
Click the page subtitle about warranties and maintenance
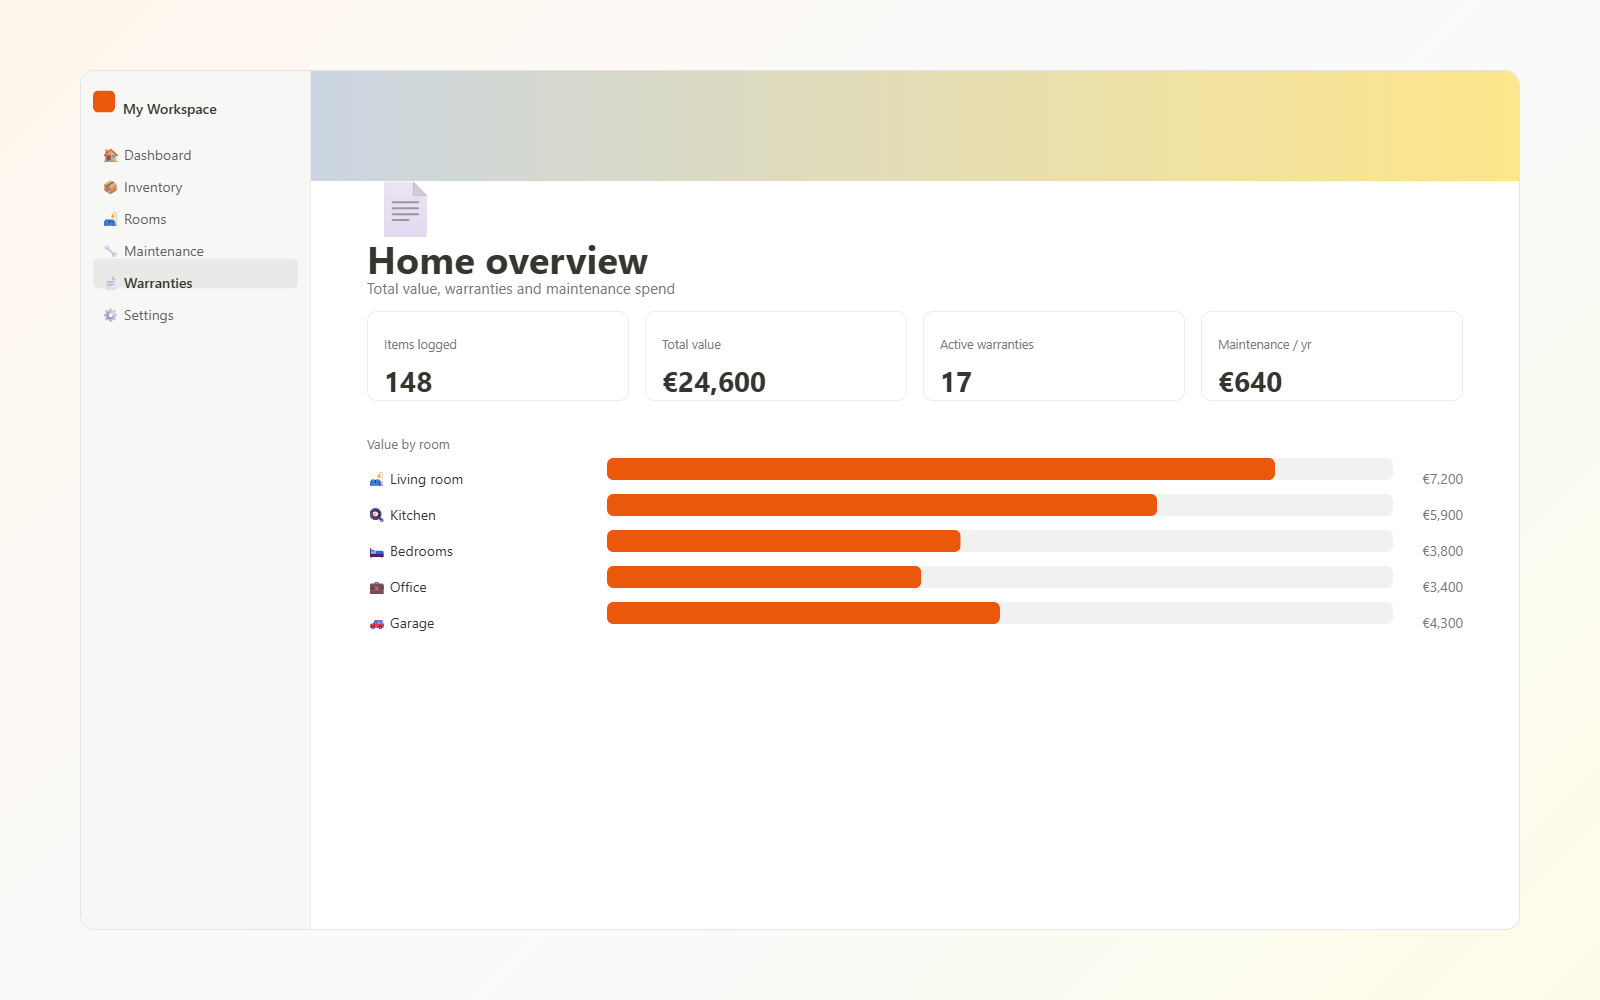521,289
